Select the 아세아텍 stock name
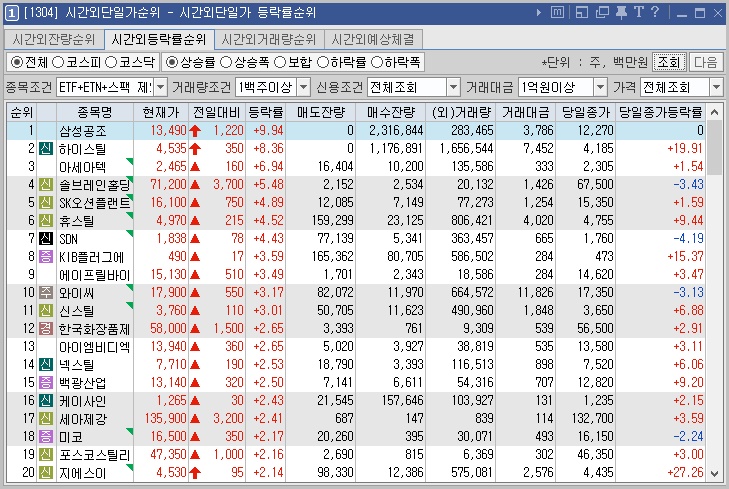729x489 pixels. pyautogui.click(x=82, y=167)
